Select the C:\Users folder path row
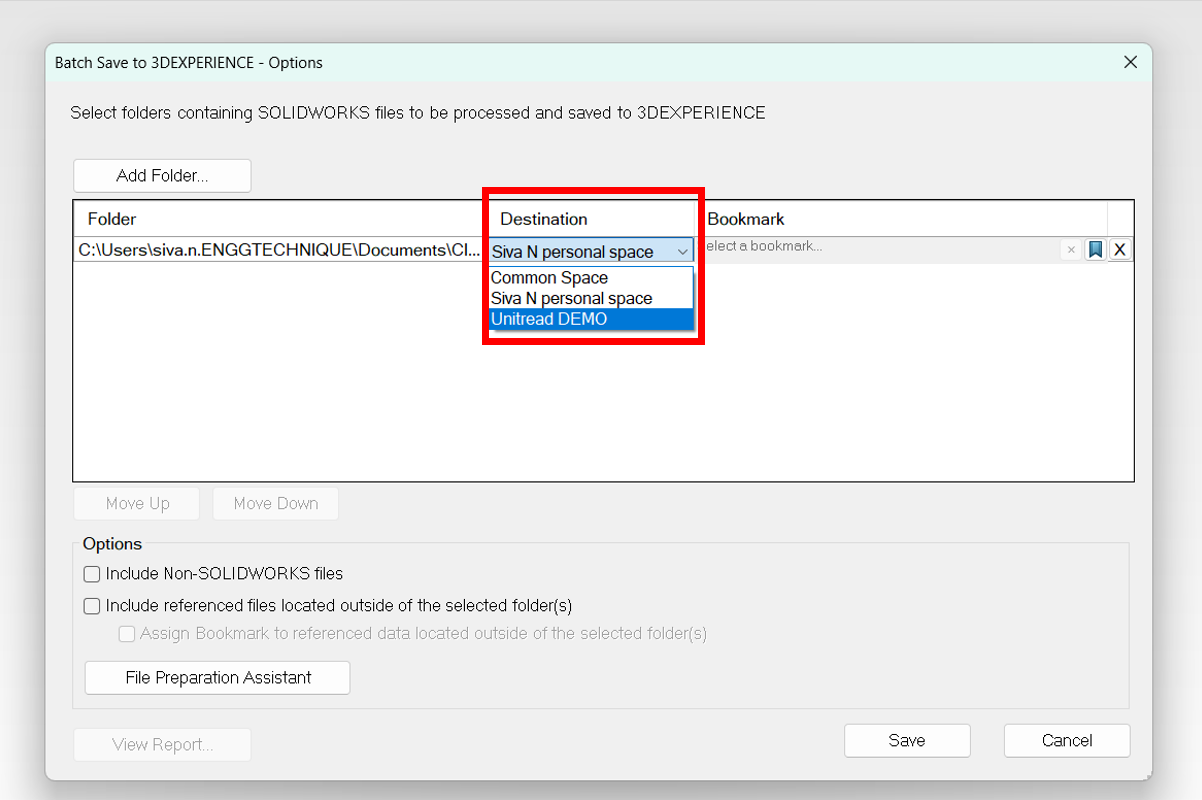This screenshot has width=1202, height=800. [x=278, y=251]
